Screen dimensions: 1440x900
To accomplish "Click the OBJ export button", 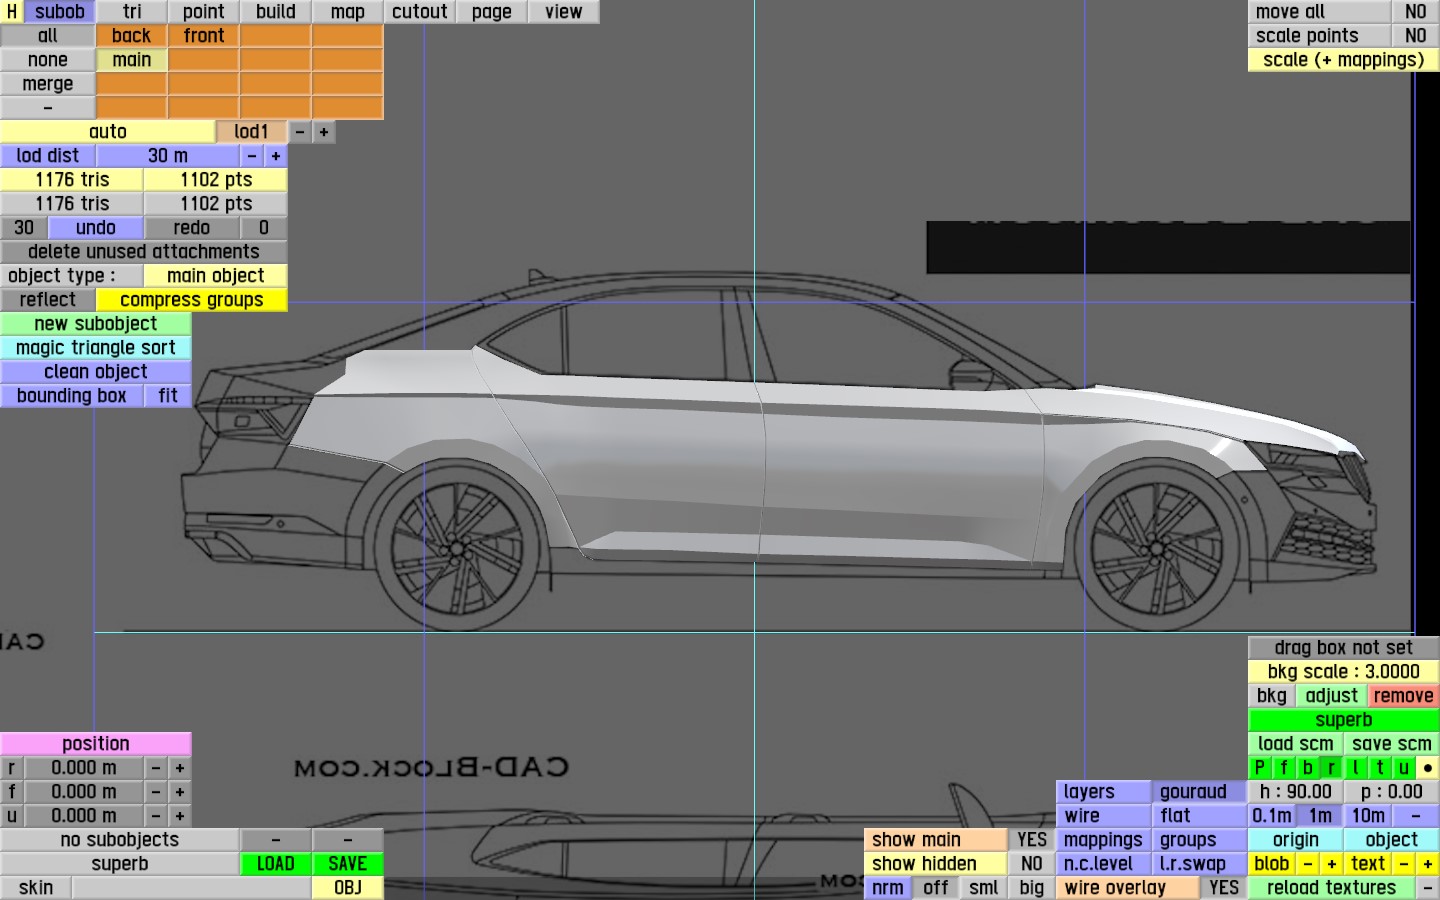I will 348,888.
